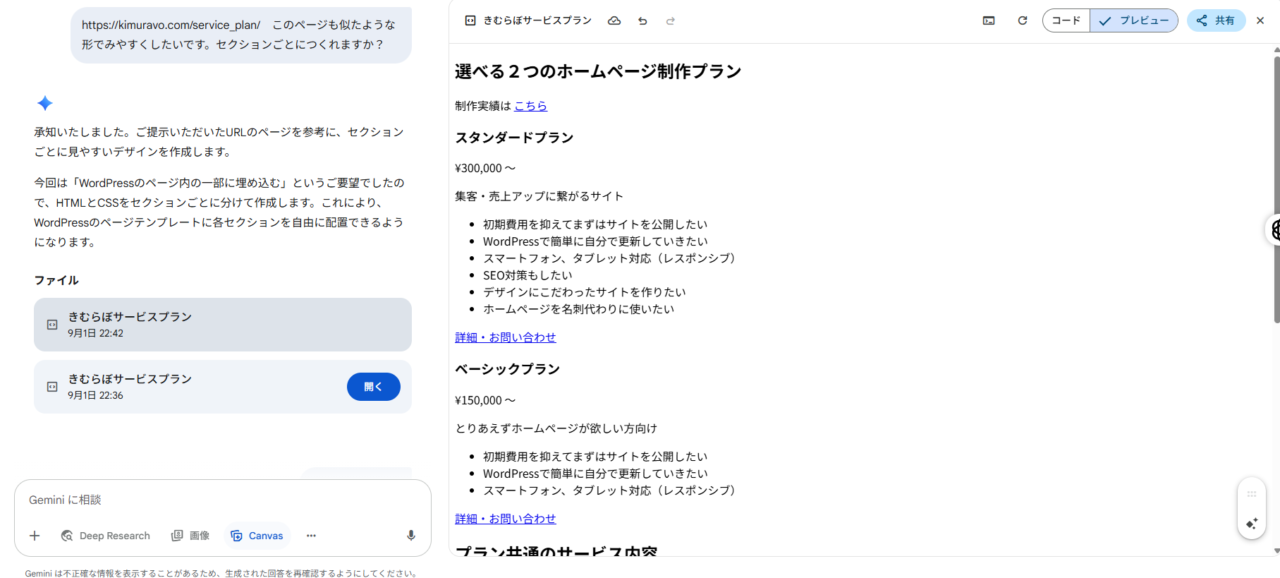Enable the Deep Research mode

105,535
